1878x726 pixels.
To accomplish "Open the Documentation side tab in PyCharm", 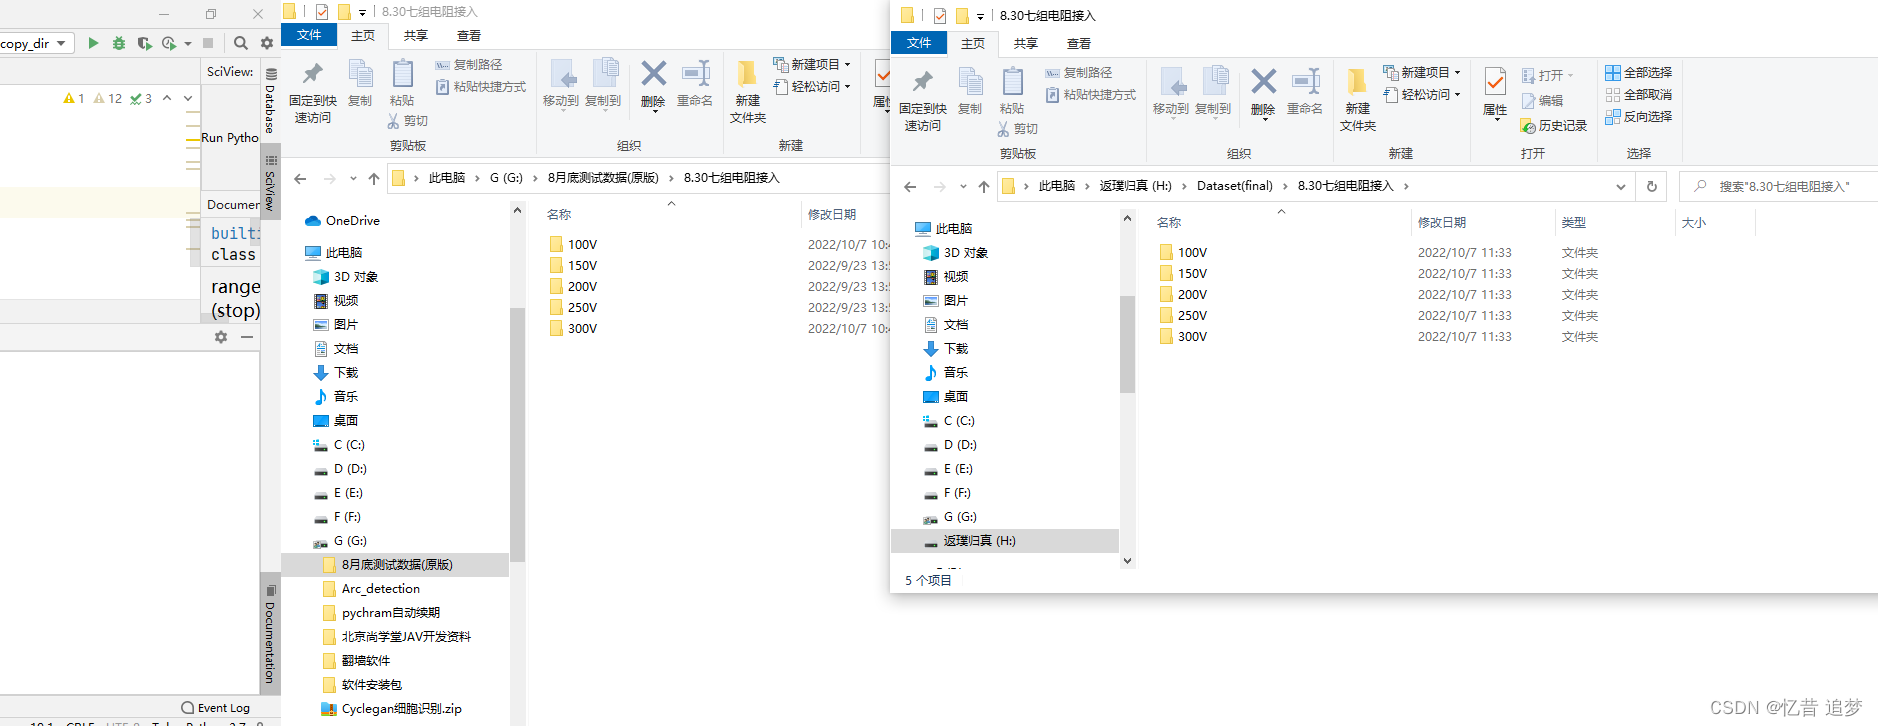I will click(x=271, y=634).
